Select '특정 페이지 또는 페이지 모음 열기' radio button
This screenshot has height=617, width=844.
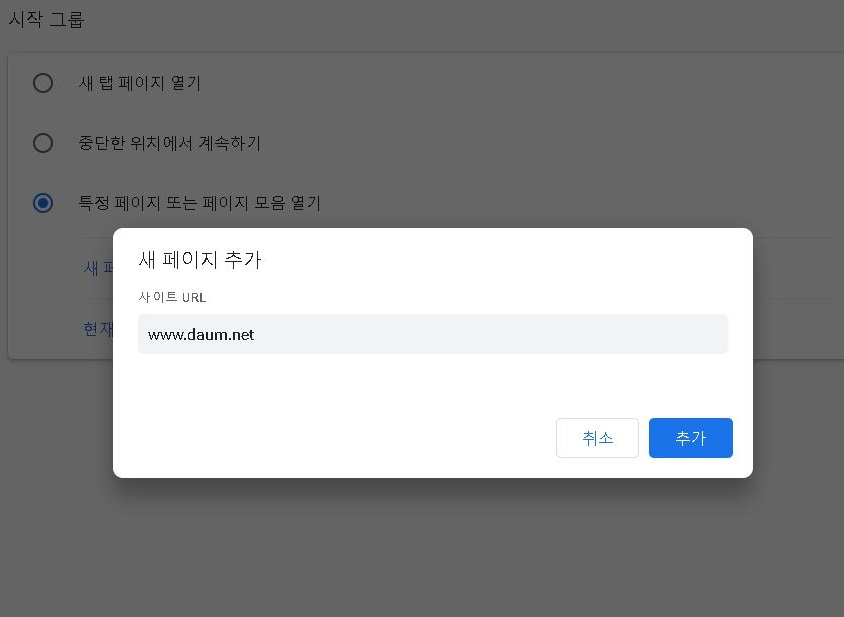tap(43, 203)
